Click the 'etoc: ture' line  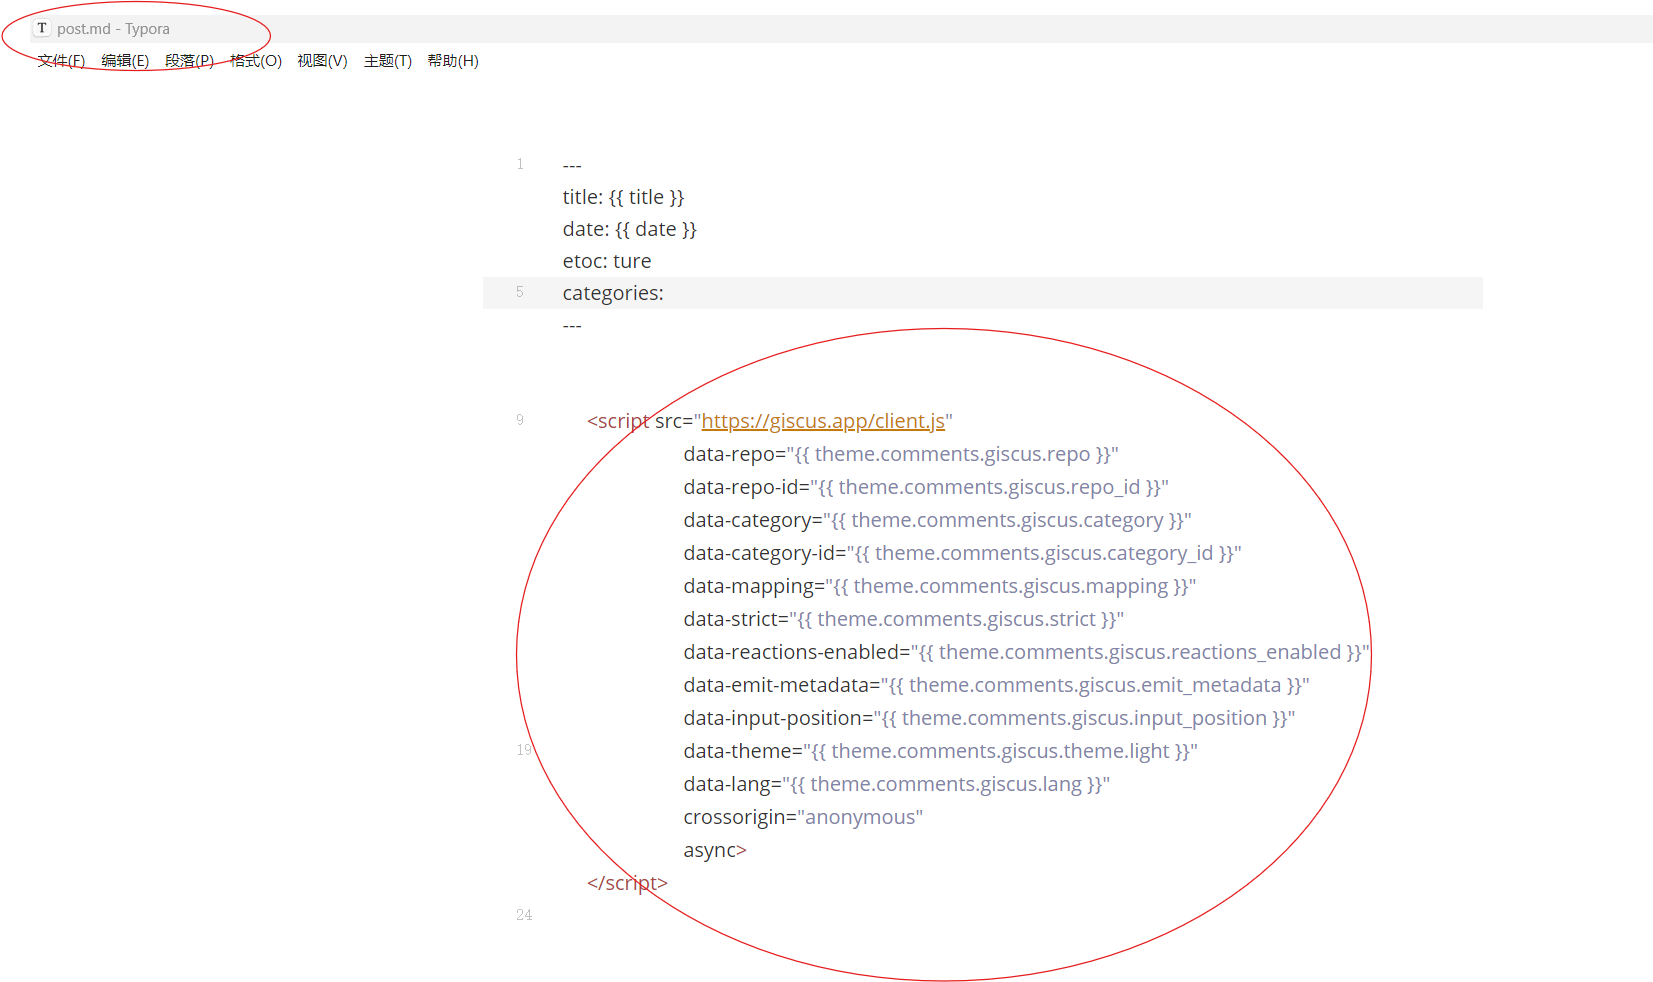click(606, 261)
